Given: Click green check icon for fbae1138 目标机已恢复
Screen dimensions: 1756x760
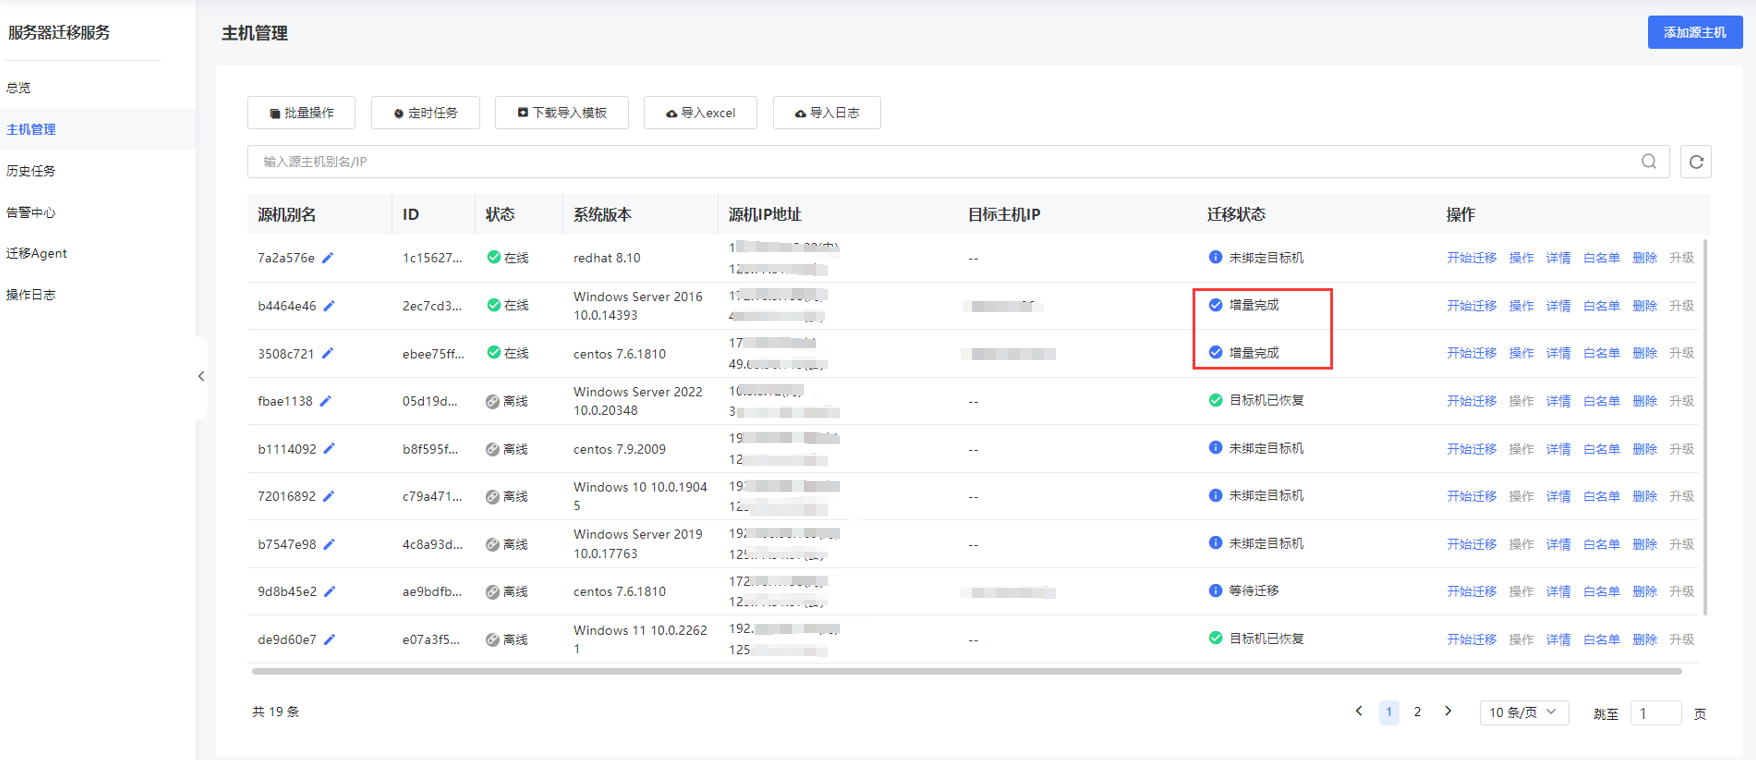Looking at the screenshot, I should pyautogui.click(x=1215, y=400).
